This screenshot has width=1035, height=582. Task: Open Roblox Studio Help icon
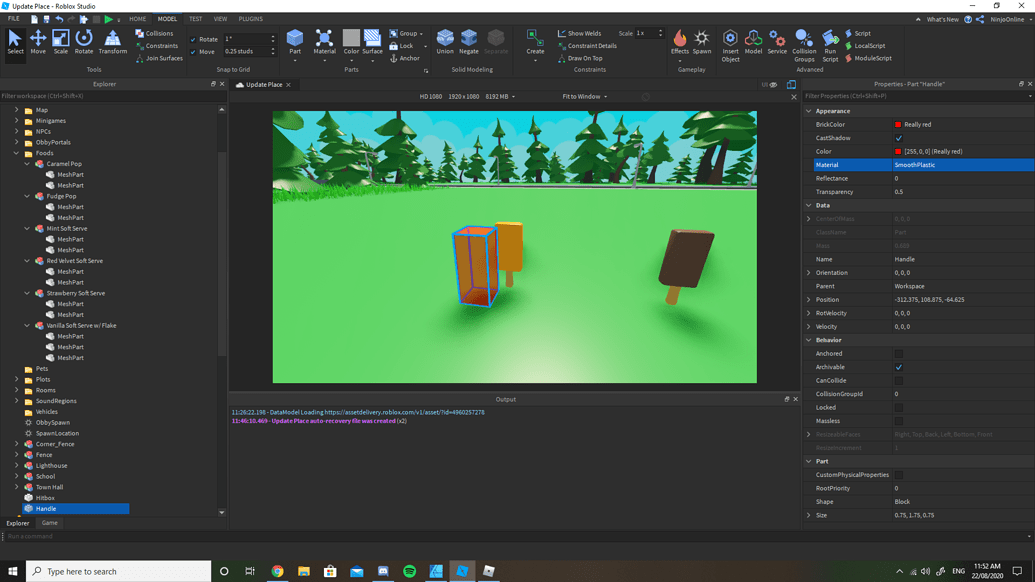click(968, 19)
